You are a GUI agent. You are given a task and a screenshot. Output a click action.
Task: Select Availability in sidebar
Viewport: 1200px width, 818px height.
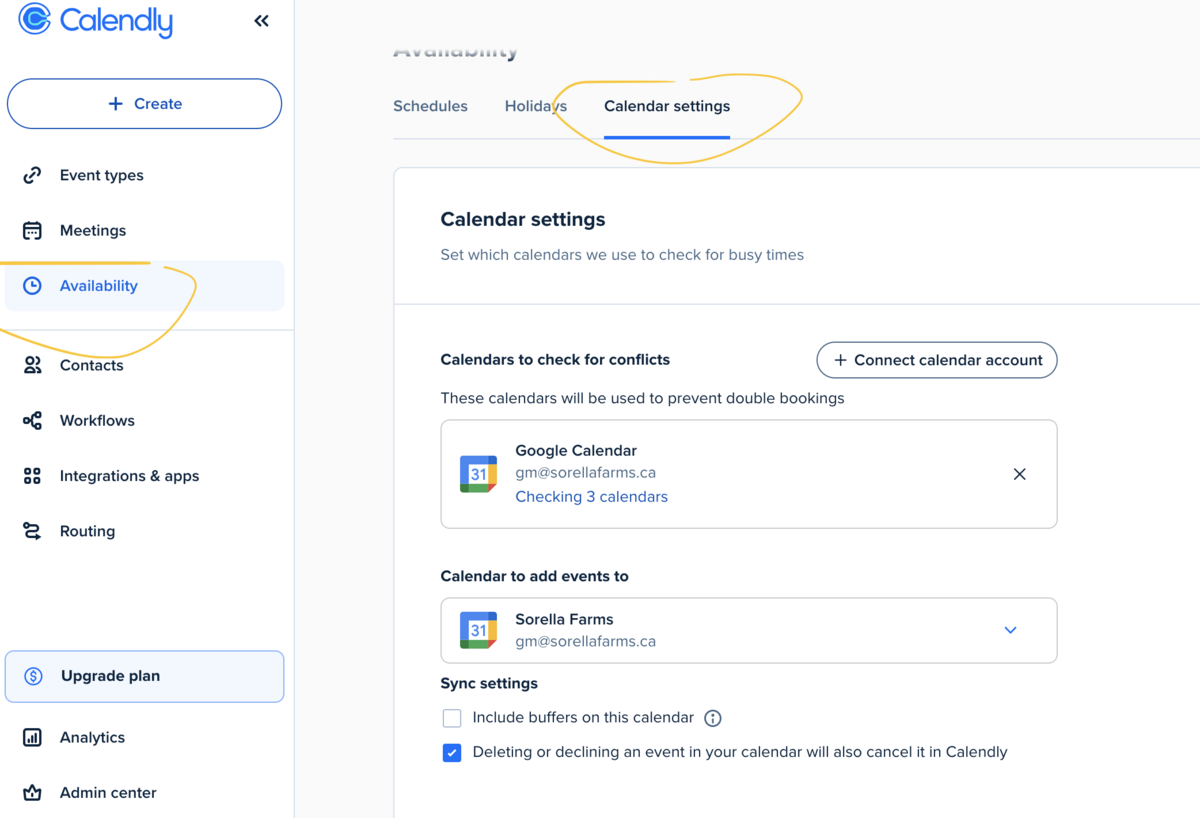(144, 286)
